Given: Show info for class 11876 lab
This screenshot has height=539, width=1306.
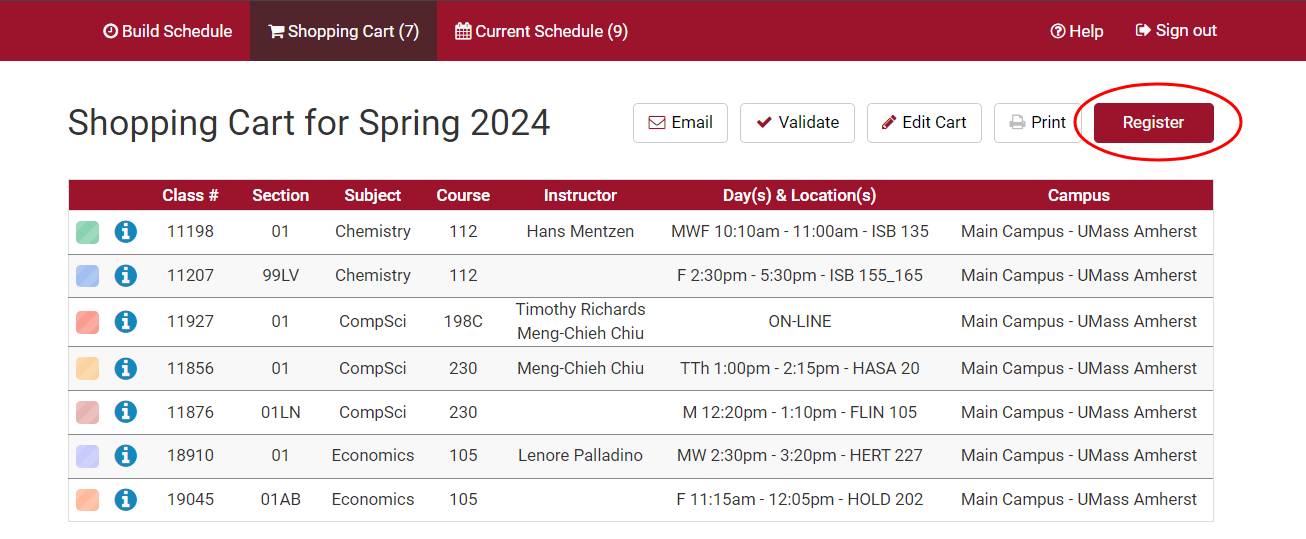Looking at the screenshot, I should pos(125,412).
